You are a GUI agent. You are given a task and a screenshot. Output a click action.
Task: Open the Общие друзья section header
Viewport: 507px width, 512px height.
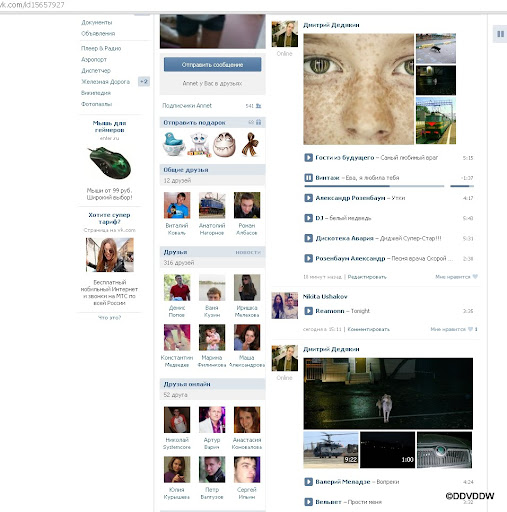click(x=186, y=170)
